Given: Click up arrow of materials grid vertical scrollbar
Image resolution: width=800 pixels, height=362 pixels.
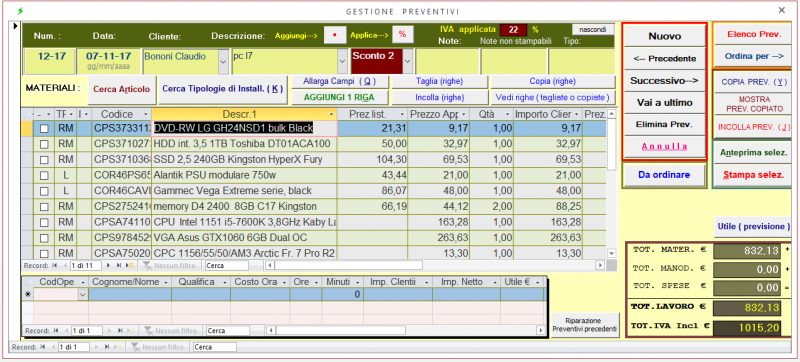Looking at the screenshot, I should [x=612, y=114].
